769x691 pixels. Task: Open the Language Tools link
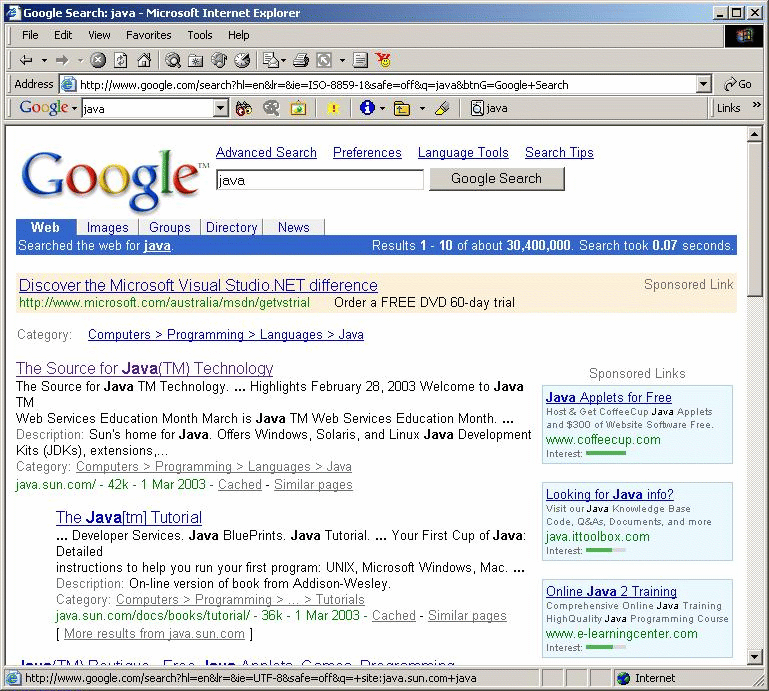pyautogui.click(x=463, y=153)
